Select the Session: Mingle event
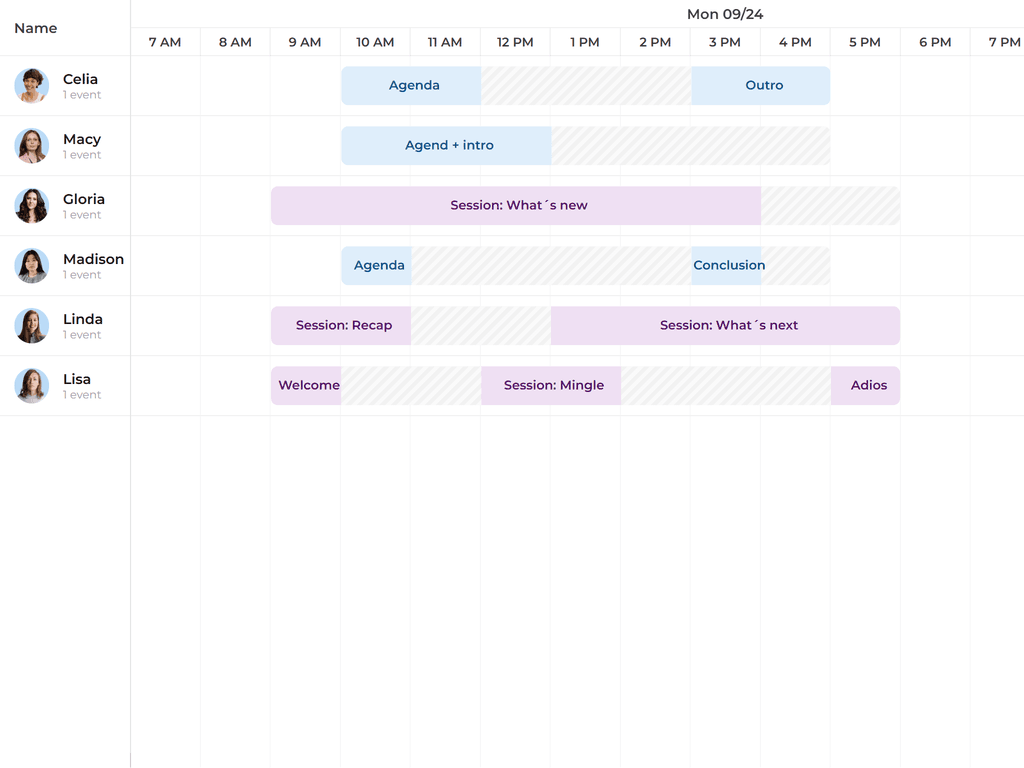The height and width of the screenshot is (768, 1024). tap(550, 385)
